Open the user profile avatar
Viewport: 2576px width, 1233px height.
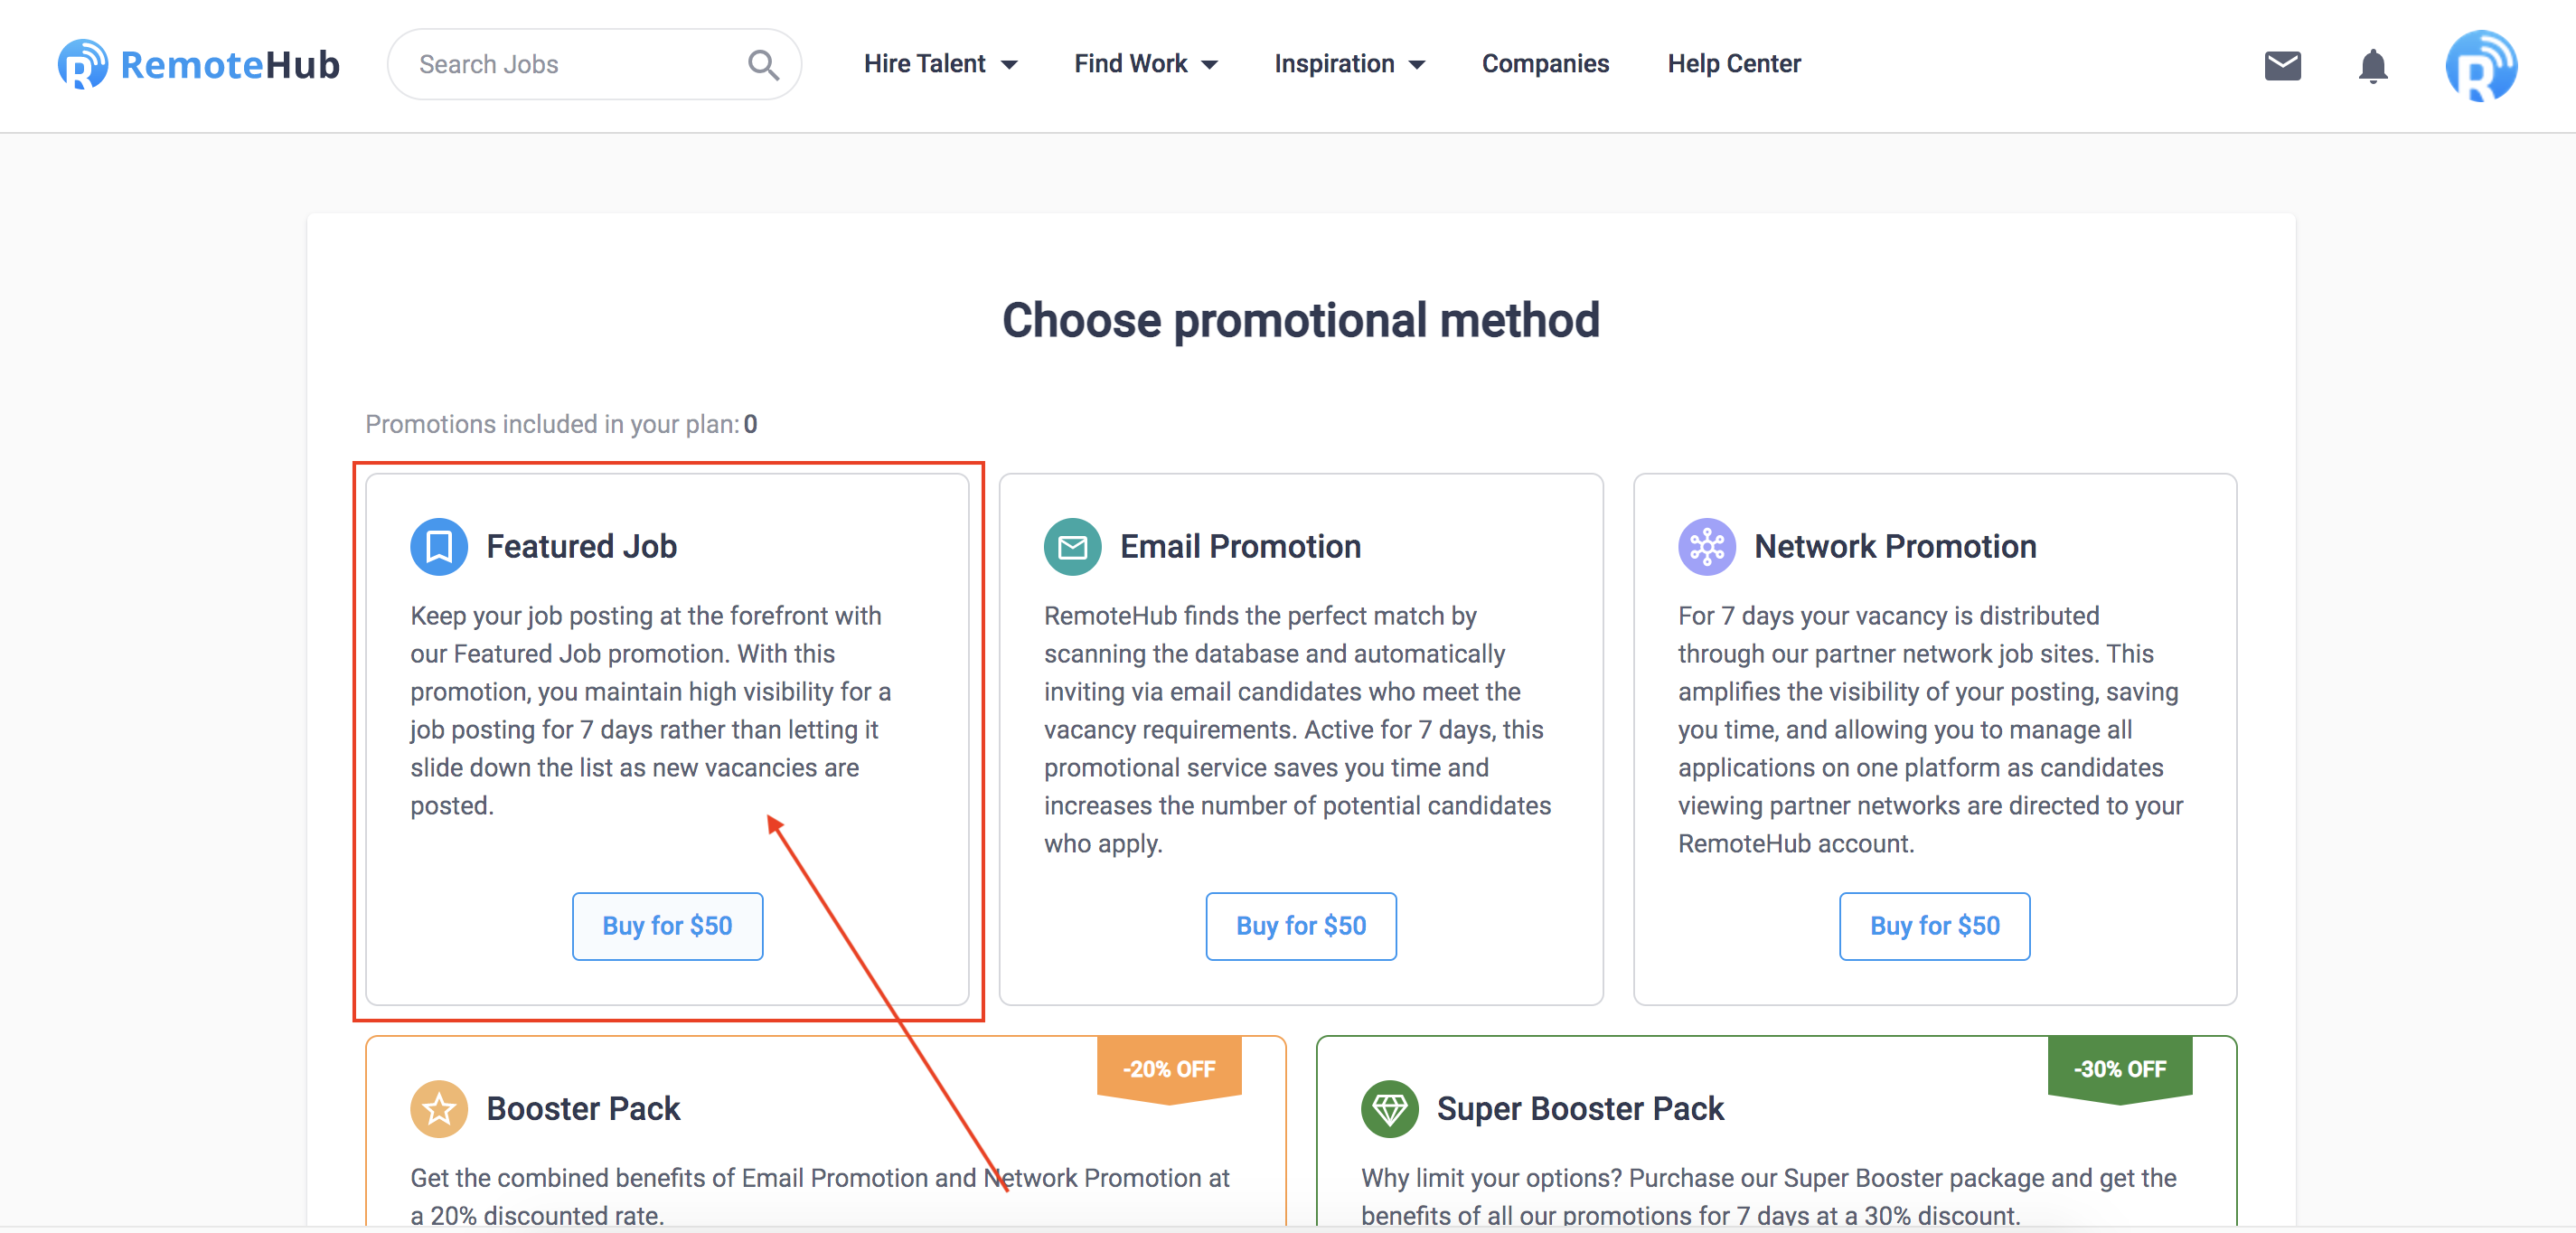[2480, 66]
